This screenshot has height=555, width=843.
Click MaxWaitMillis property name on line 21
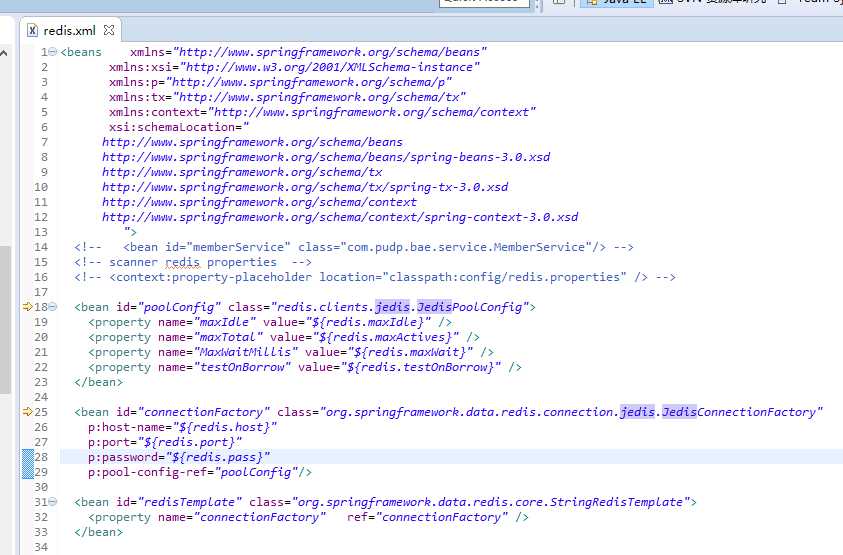[245, 352]
